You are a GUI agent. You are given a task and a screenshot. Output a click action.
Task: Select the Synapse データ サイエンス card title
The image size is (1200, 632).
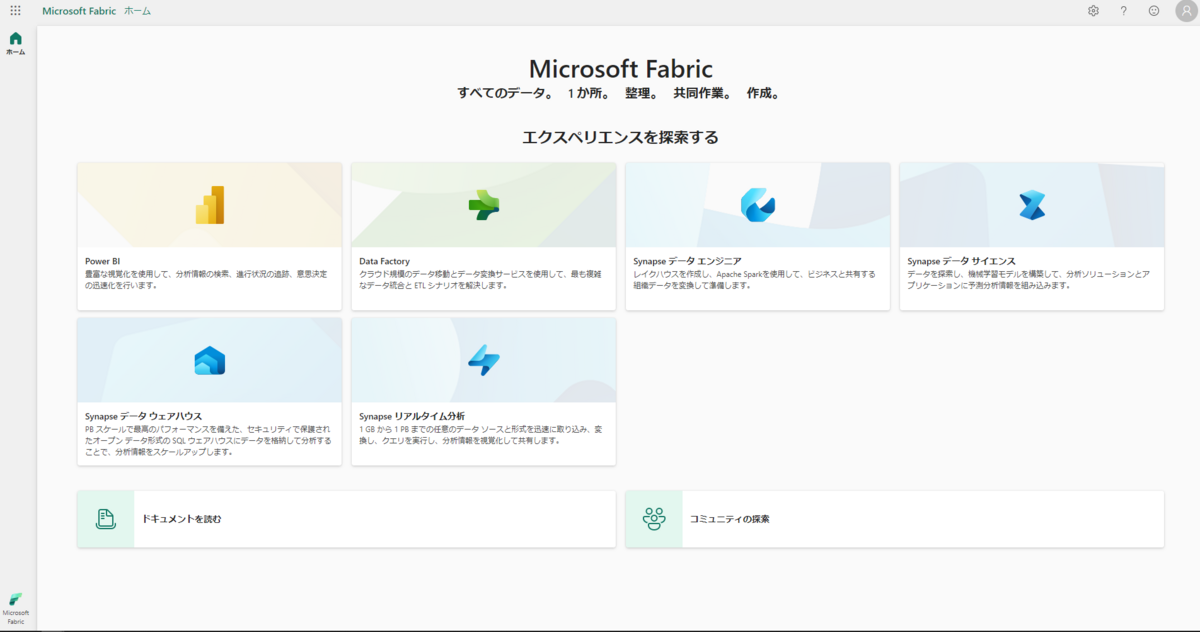tap(961, 261)
